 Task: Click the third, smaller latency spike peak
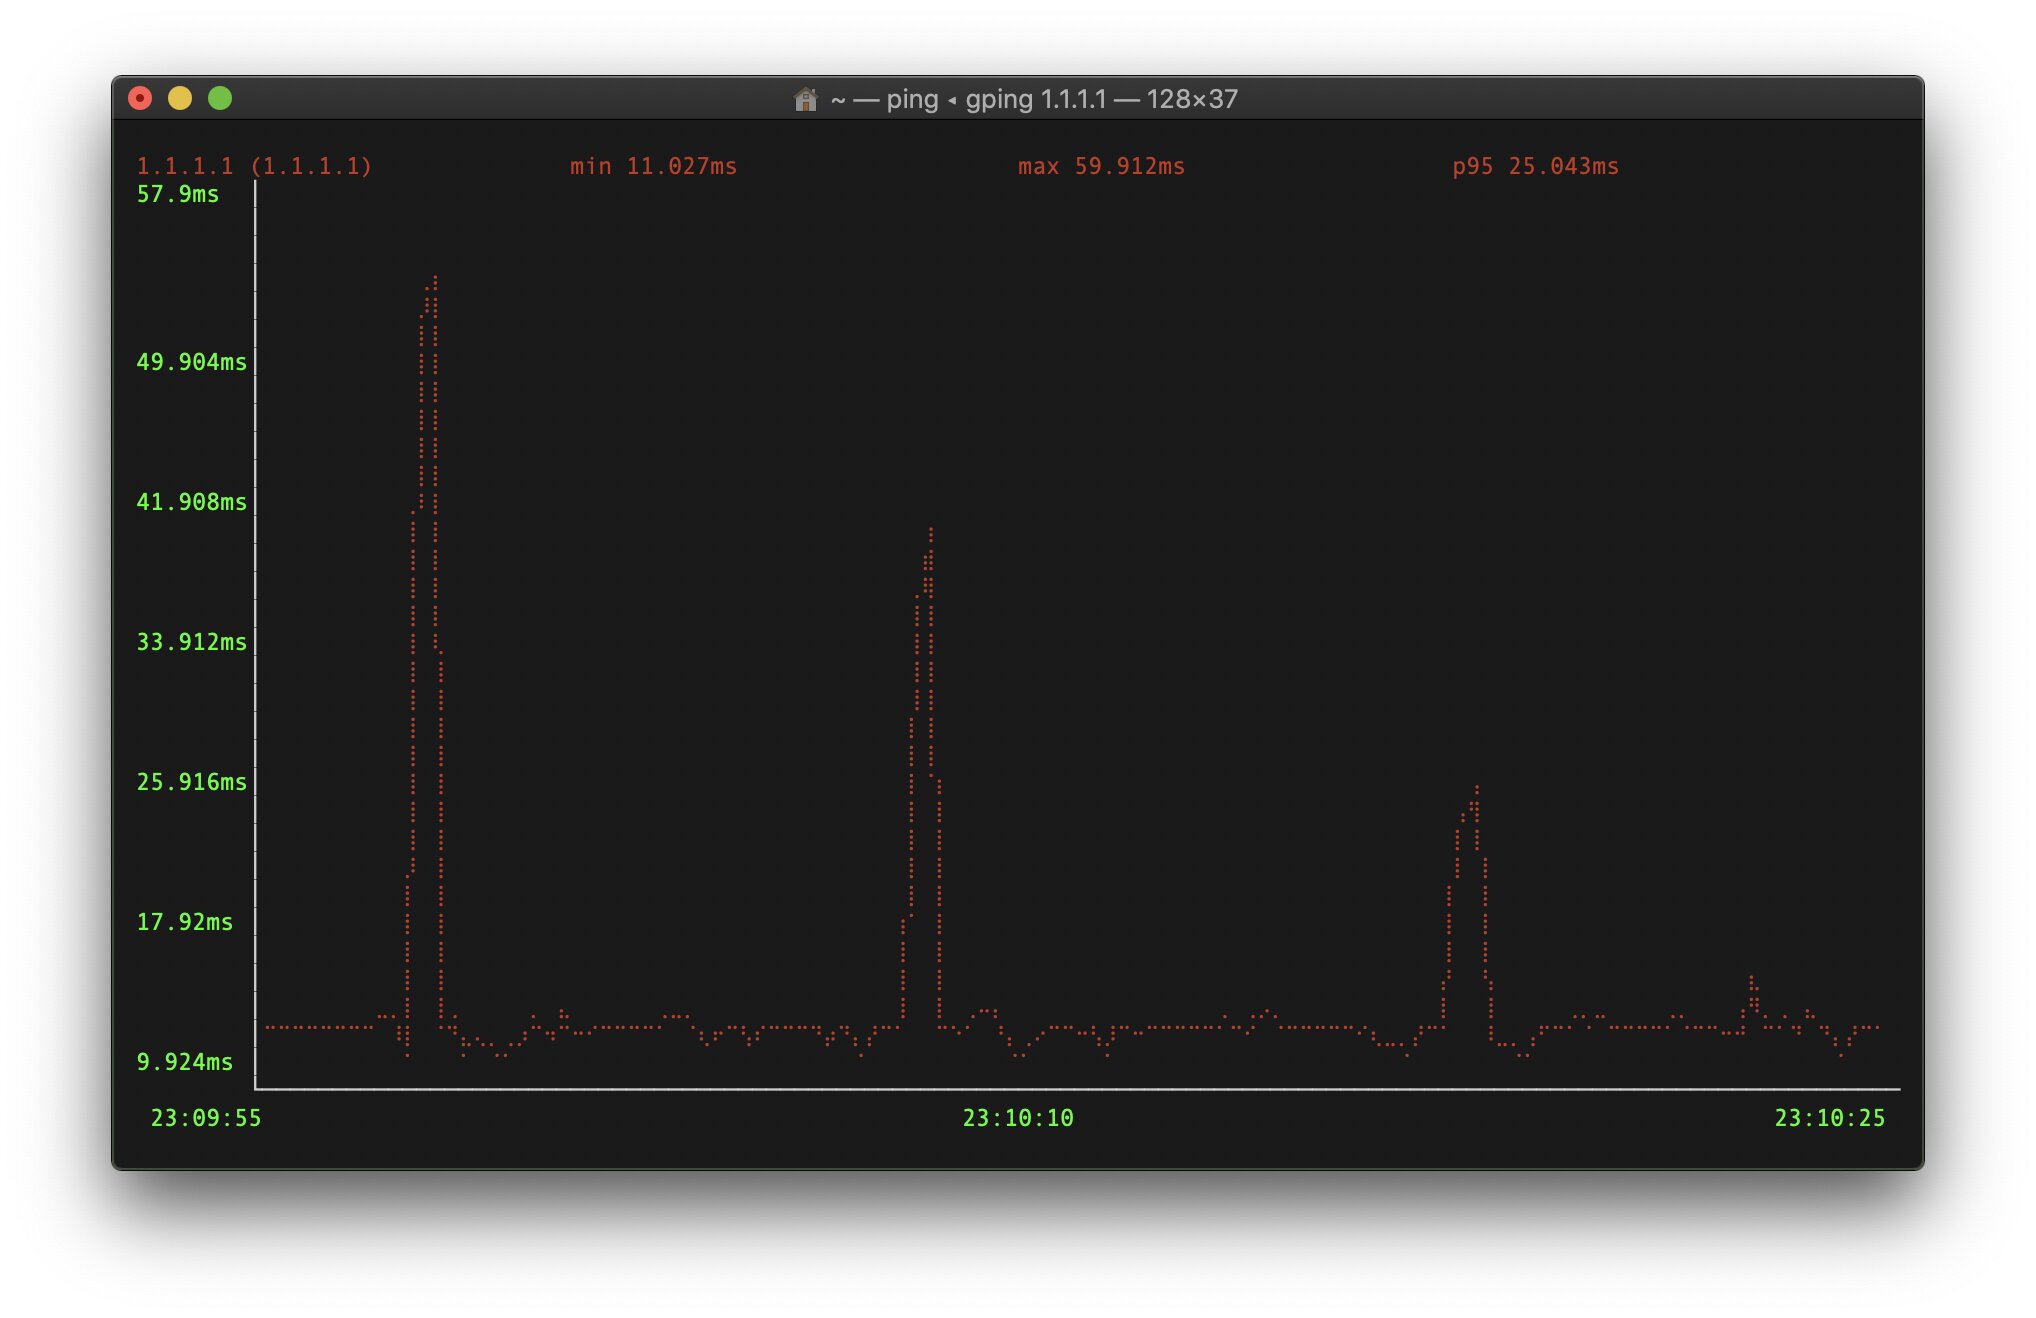point(1476,790)
